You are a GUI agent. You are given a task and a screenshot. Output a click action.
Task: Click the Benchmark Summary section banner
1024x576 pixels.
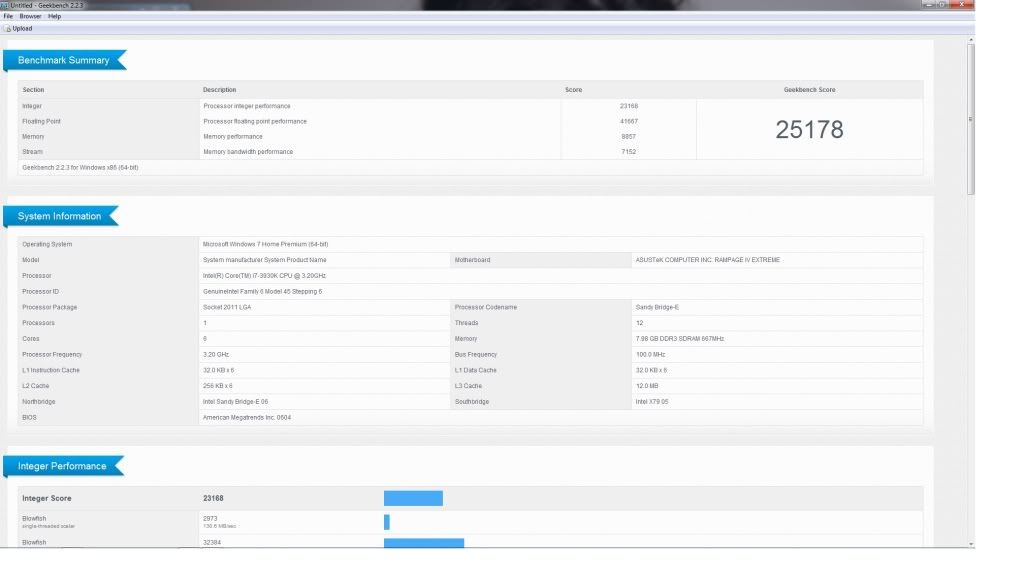[64, 61]
